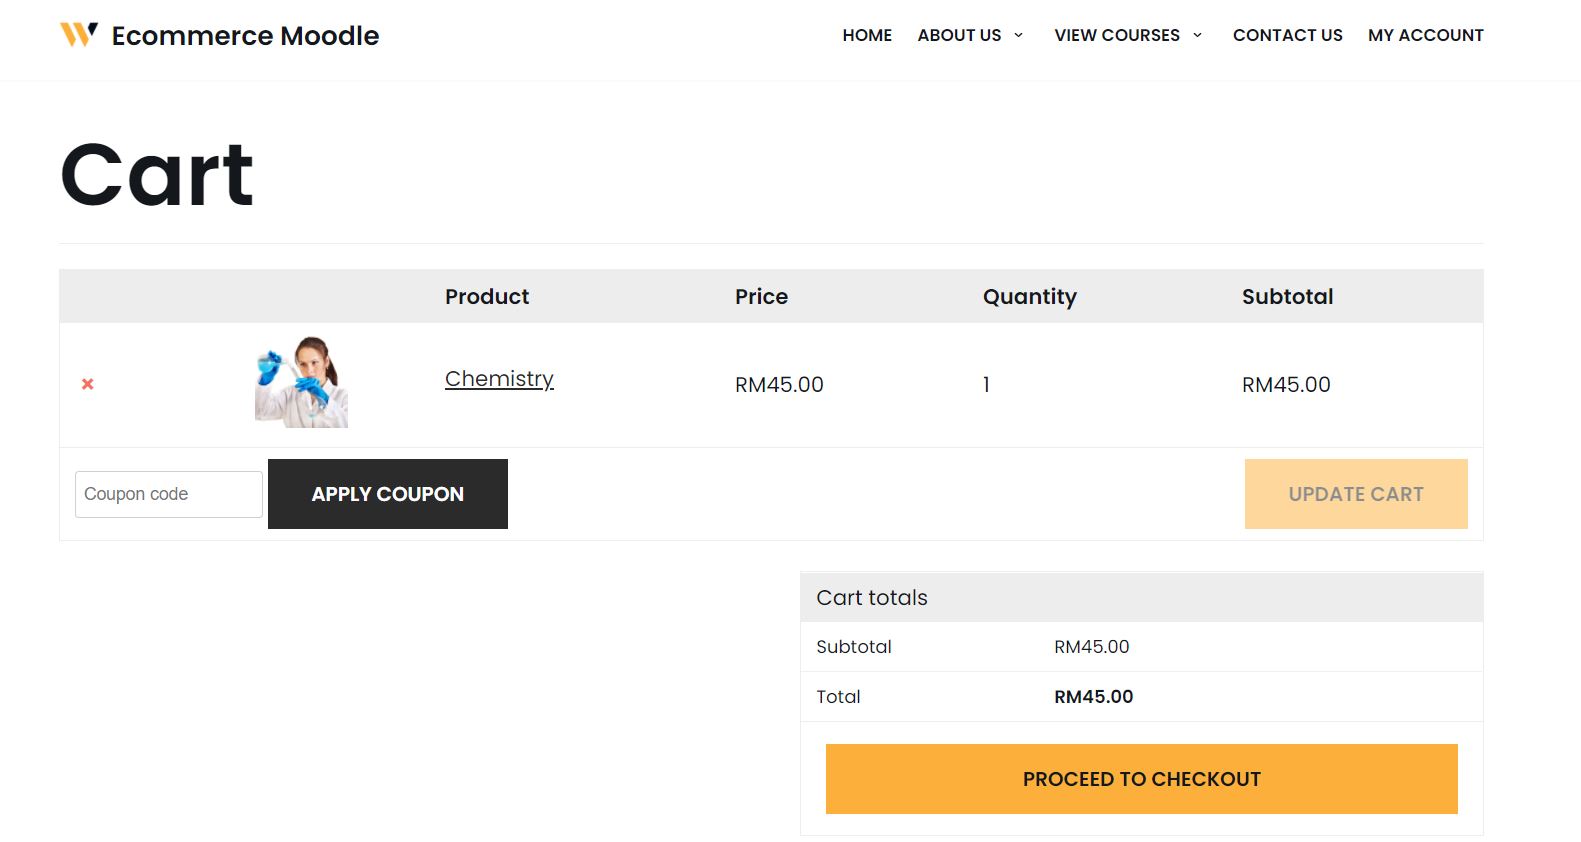
Task: Open My Account from the navigation
Action: pyautogui.click(x=1425, y=35)
